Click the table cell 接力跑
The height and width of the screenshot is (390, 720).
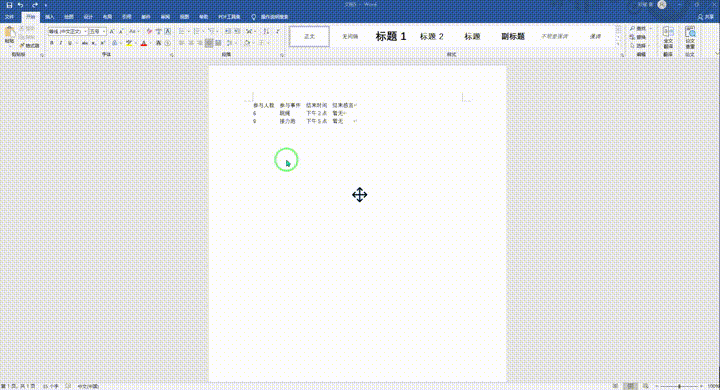287,121
